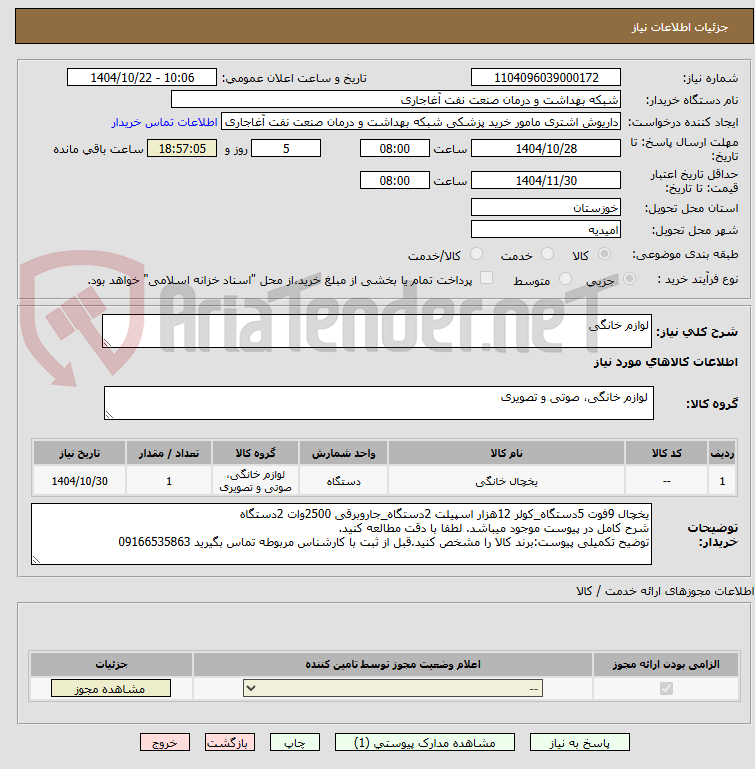
Task: Click the resize handle of گروه کالا box
Action: coord(109,415)
